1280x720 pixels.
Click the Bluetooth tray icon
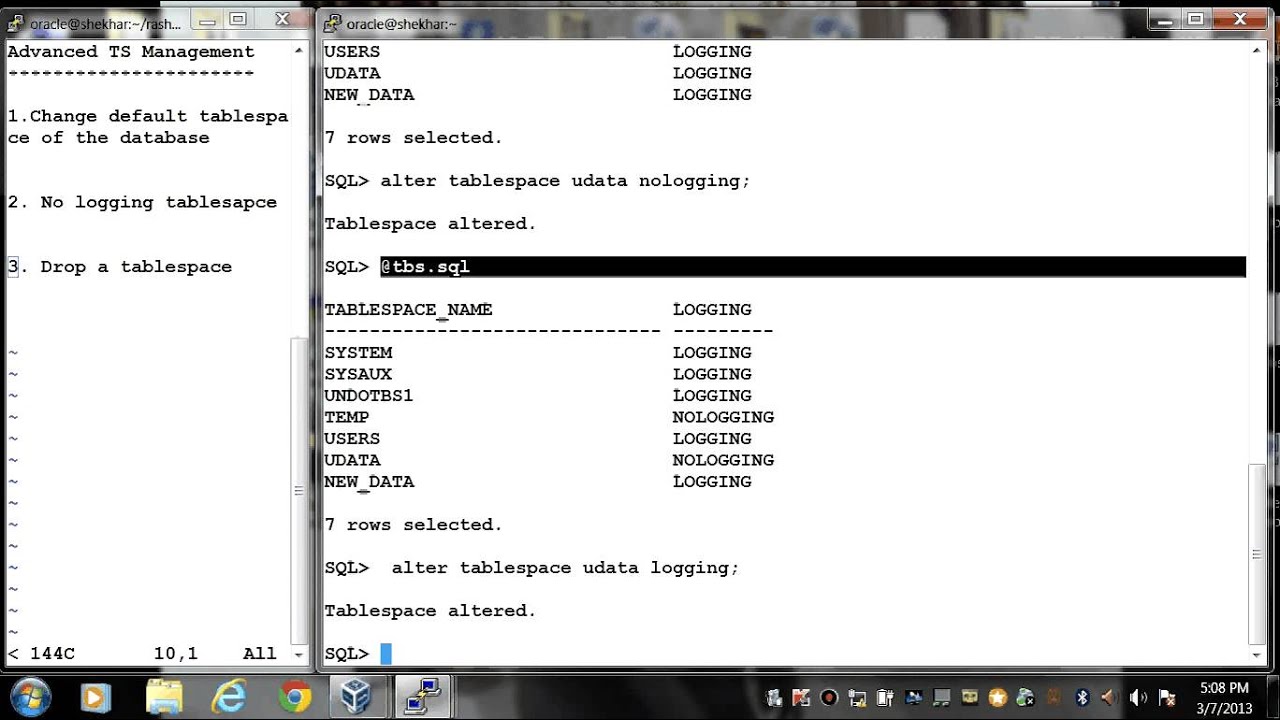(x=1082, y=698)
